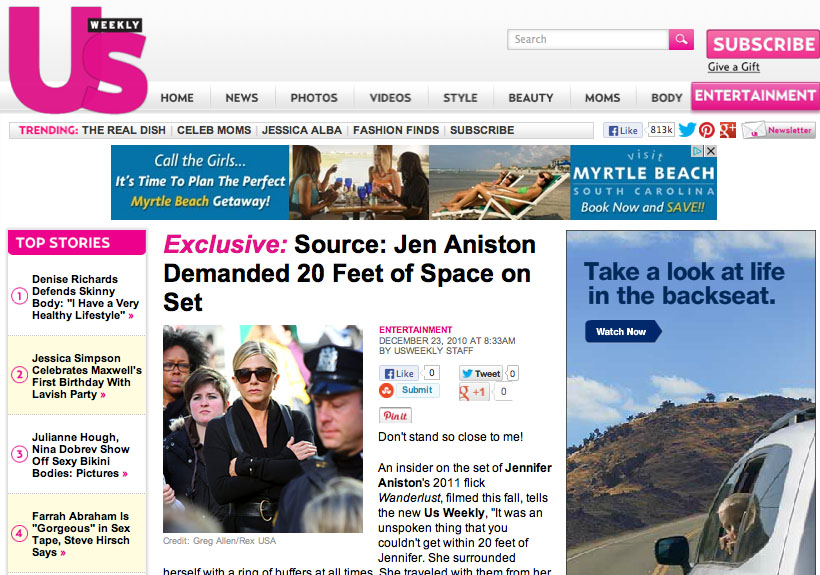
Task: Open Denise Richards skinny body story
Action: [85, 297]
